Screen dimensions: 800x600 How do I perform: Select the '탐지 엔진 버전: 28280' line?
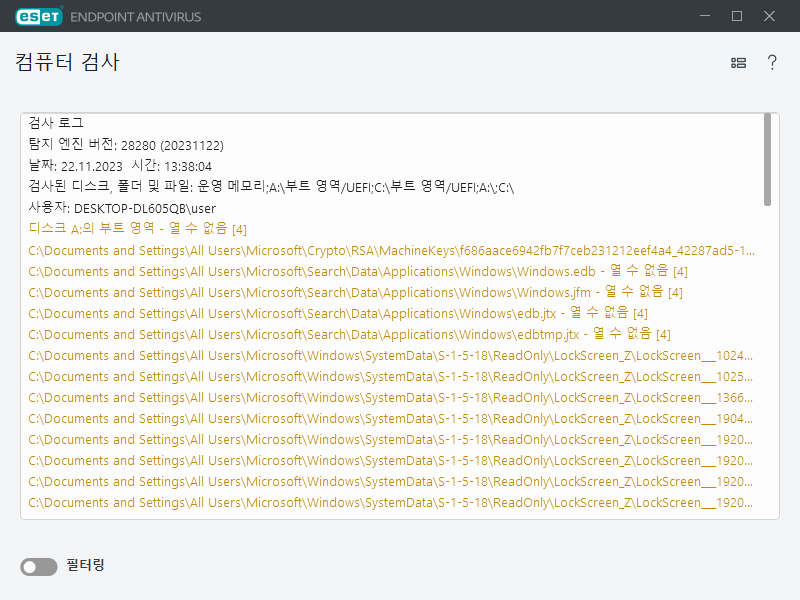click(x=126, y=145)
